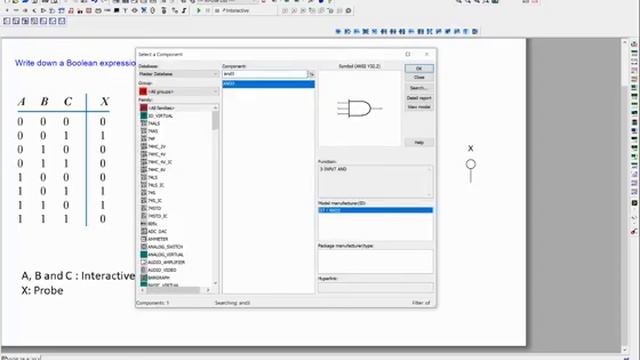Screen dimensions: 640x360
Task: Click Family list horizontal scrollbar thumb
Action: click(x=173, y=290)
